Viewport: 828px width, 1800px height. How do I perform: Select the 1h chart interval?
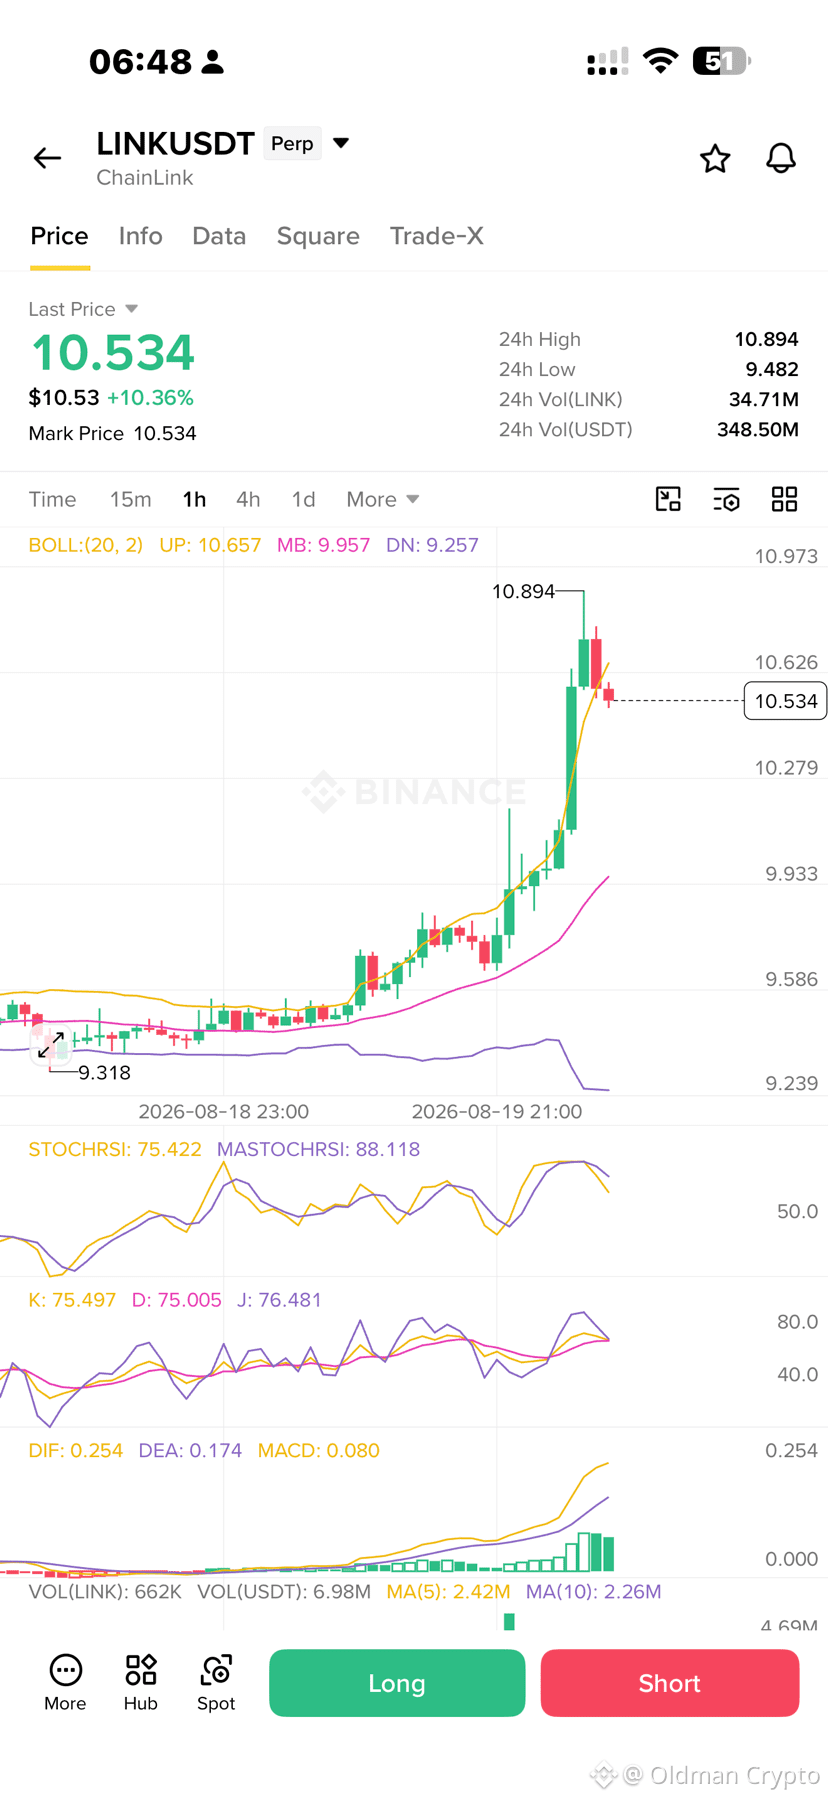coord(194,499)
